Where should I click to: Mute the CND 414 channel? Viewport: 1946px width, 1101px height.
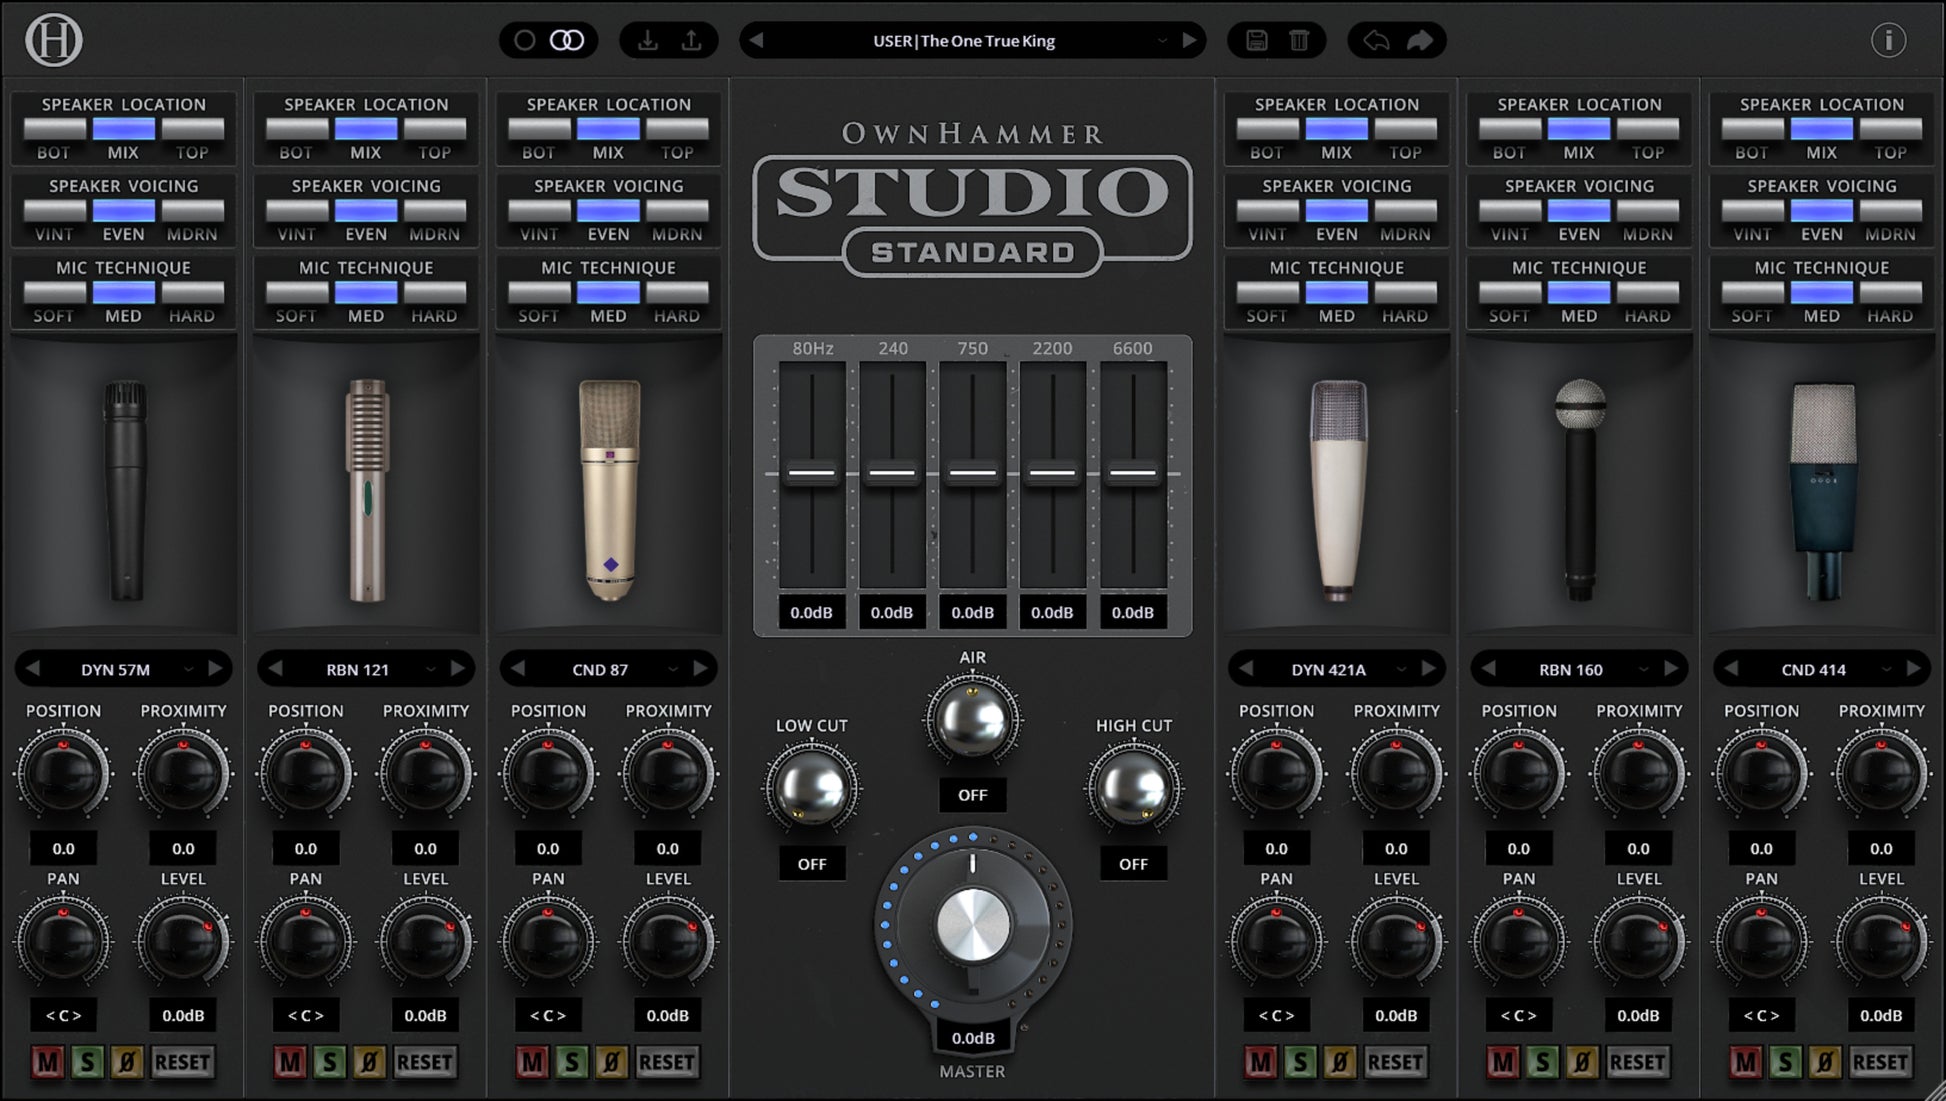1745,1062
